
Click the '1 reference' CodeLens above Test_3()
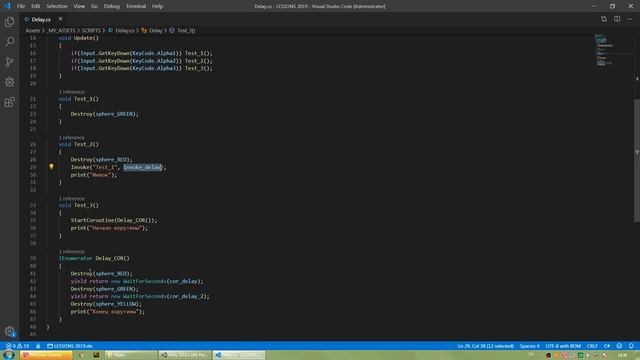[71, 198]
